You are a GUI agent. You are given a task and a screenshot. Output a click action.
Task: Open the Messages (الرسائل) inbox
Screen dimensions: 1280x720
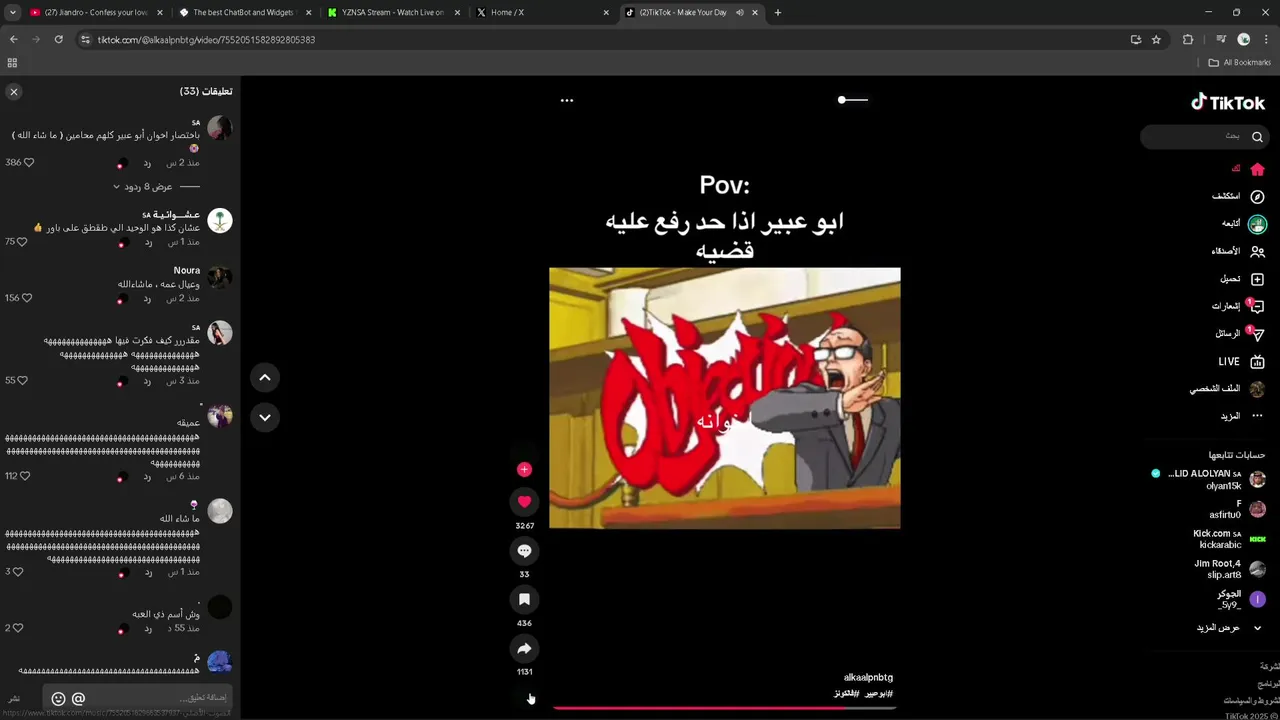(x=1241, y=334)
